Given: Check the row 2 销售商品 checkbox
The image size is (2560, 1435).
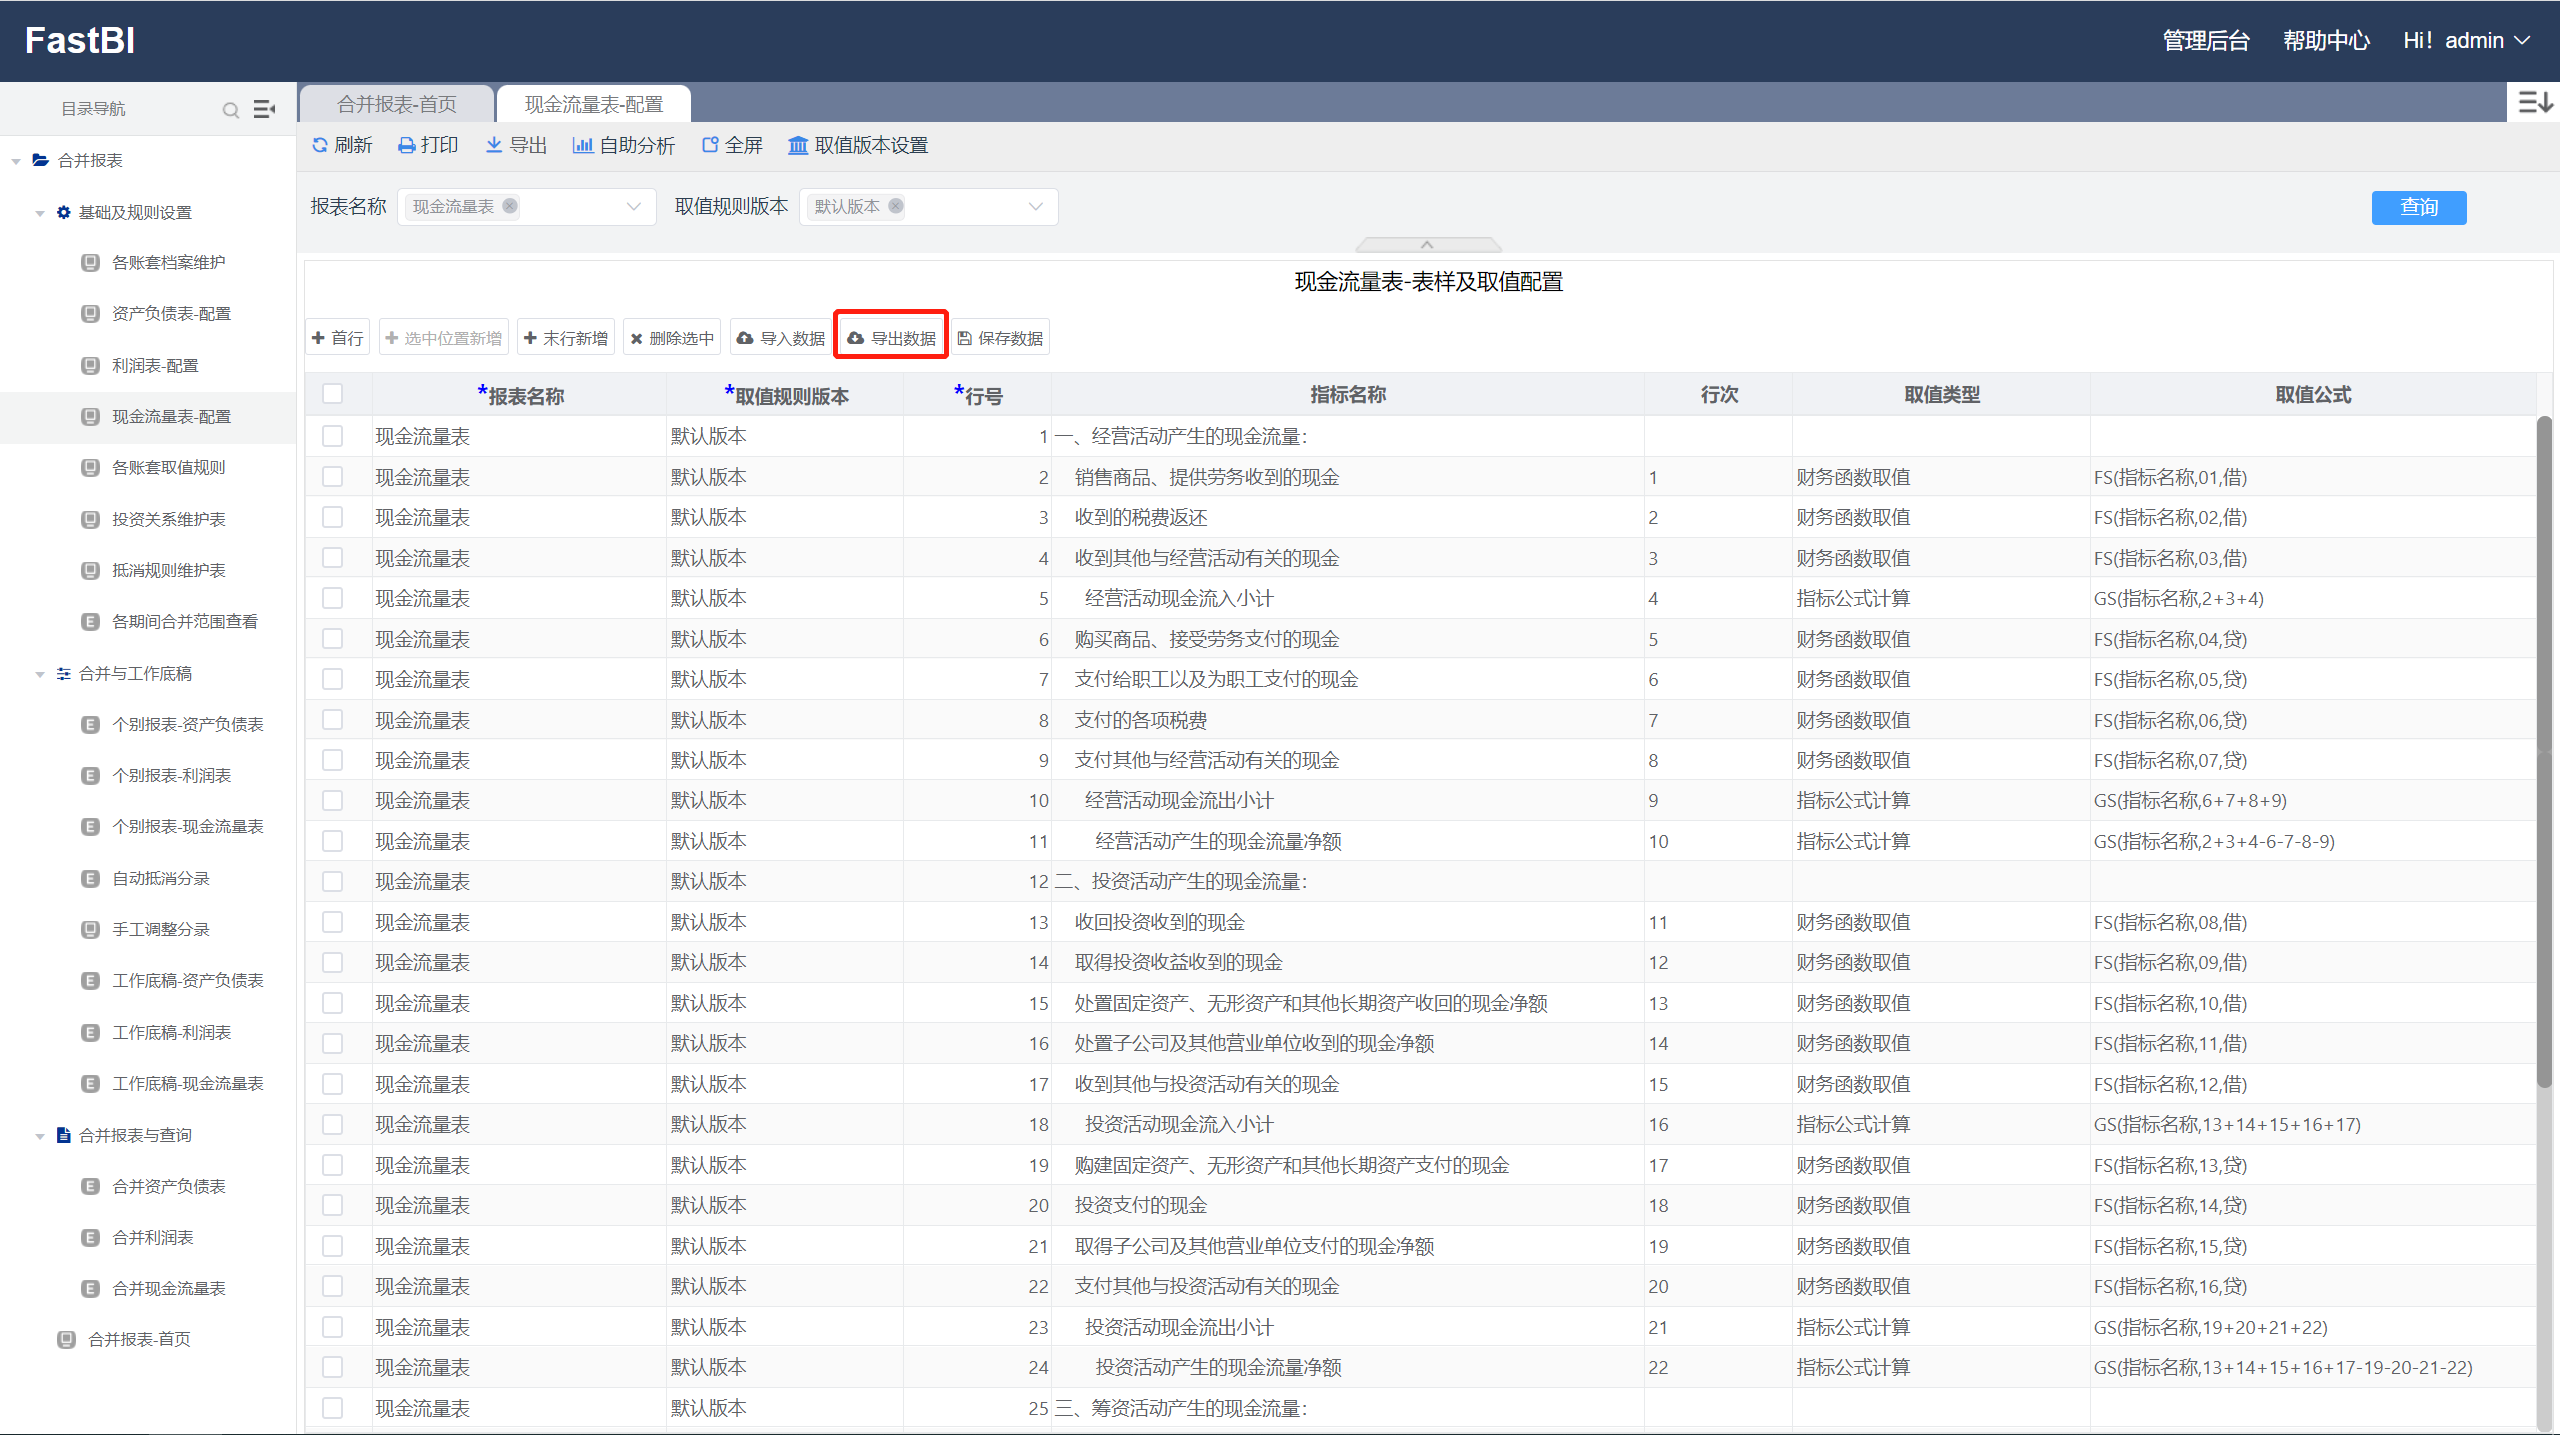Looking at the screenshot, I should 333,477.
